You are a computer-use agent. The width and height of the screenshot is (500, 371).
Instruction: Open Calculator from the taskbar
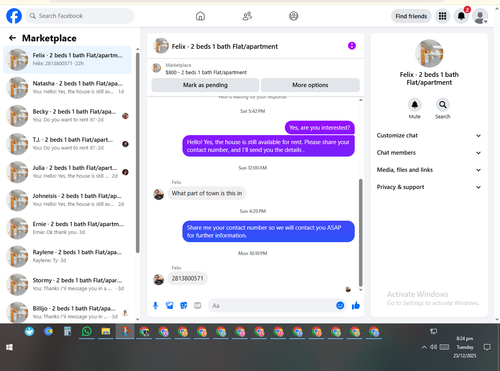point(67,331)
